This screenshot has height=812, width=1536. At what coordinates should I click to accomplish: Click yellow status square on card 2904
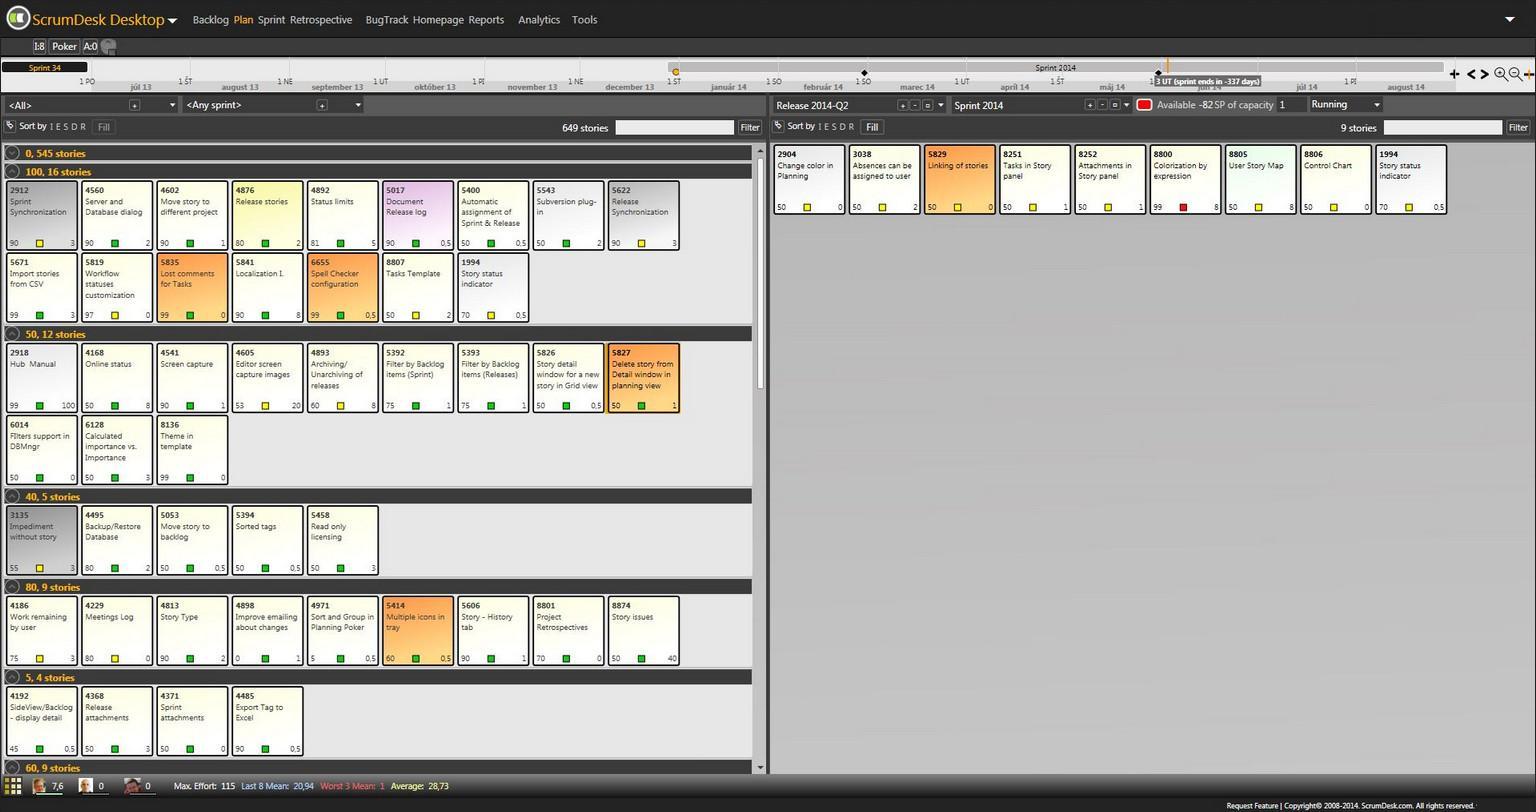coord(807,207)
